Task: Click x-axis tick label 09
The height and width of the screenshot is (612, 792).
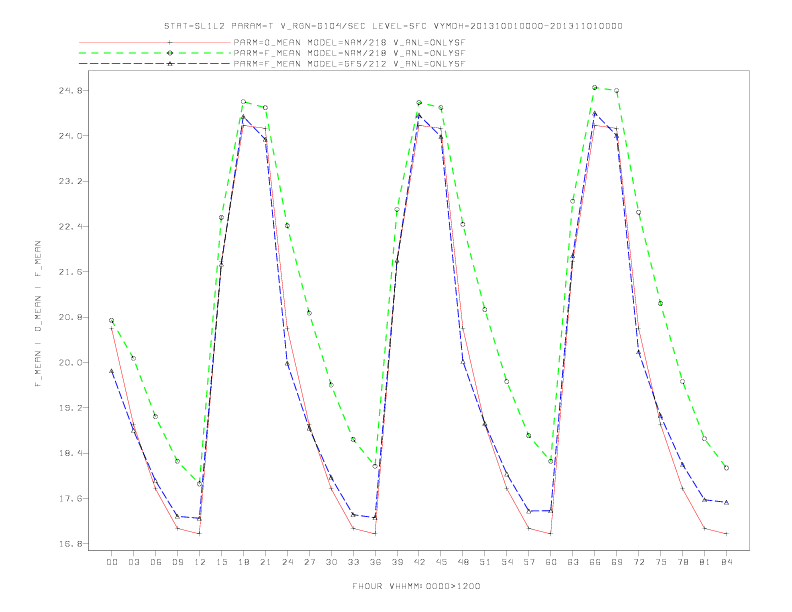Action: tap(177, 562)
